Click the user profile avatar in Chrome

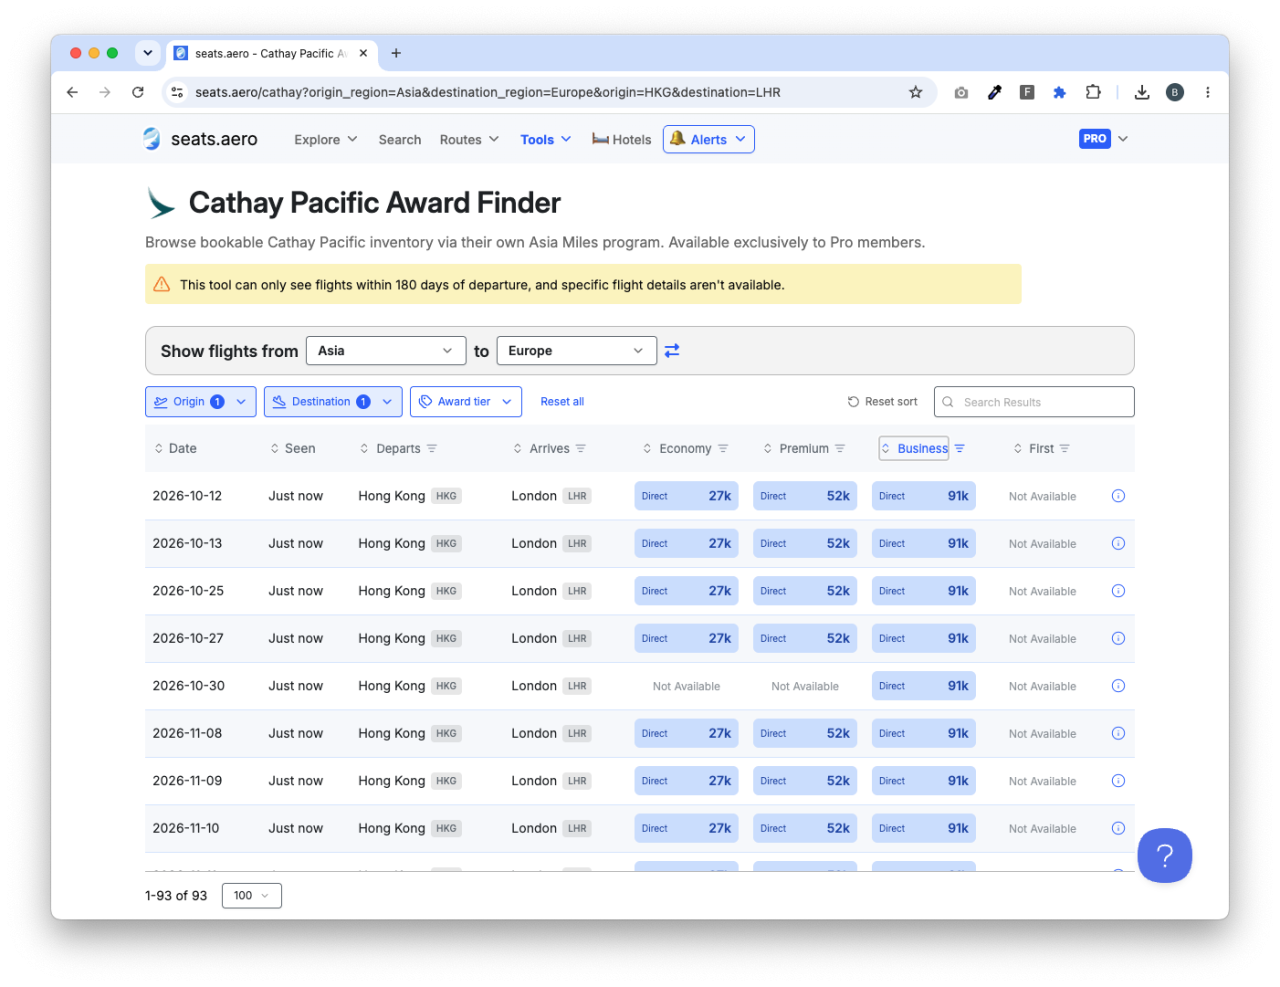tap(1175, 92)
